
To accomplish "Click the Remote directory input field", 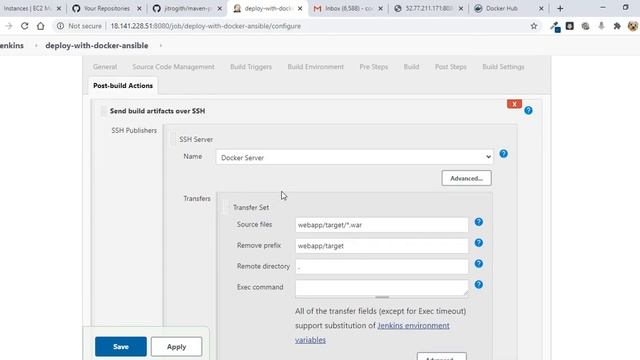I will click(x=382, y=267).
